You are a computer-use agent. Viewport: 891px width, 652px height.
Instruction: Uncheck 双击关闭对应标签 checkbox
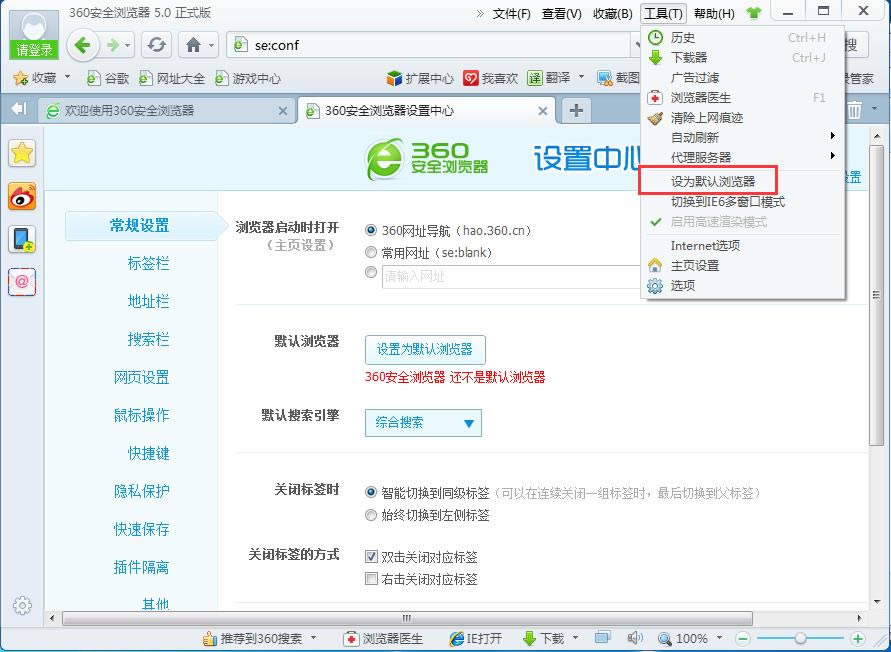[x=372, y=557]
